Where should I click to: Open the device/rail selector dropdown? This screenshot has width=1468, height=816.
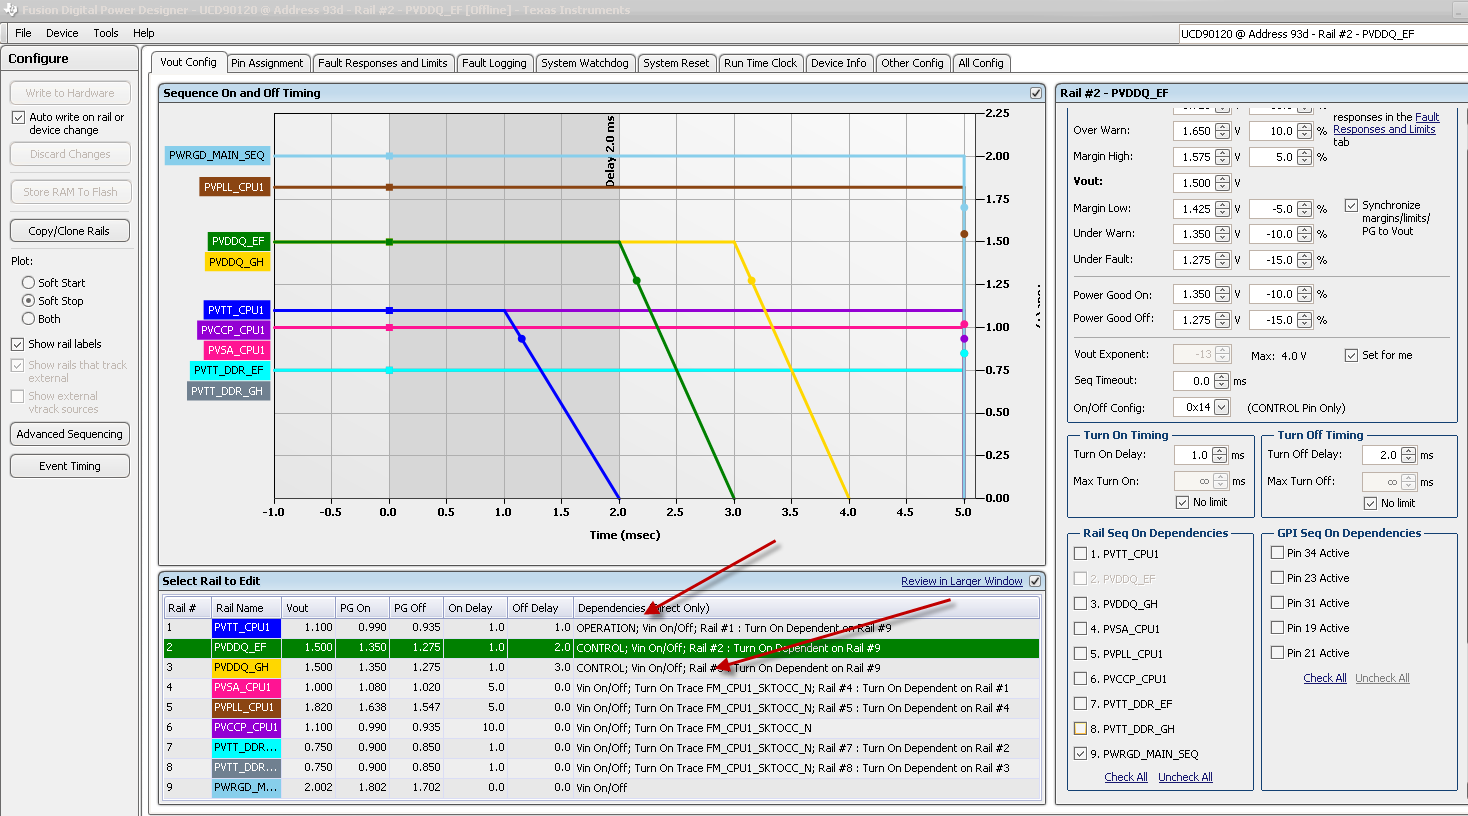click(x=1323, y=33)
